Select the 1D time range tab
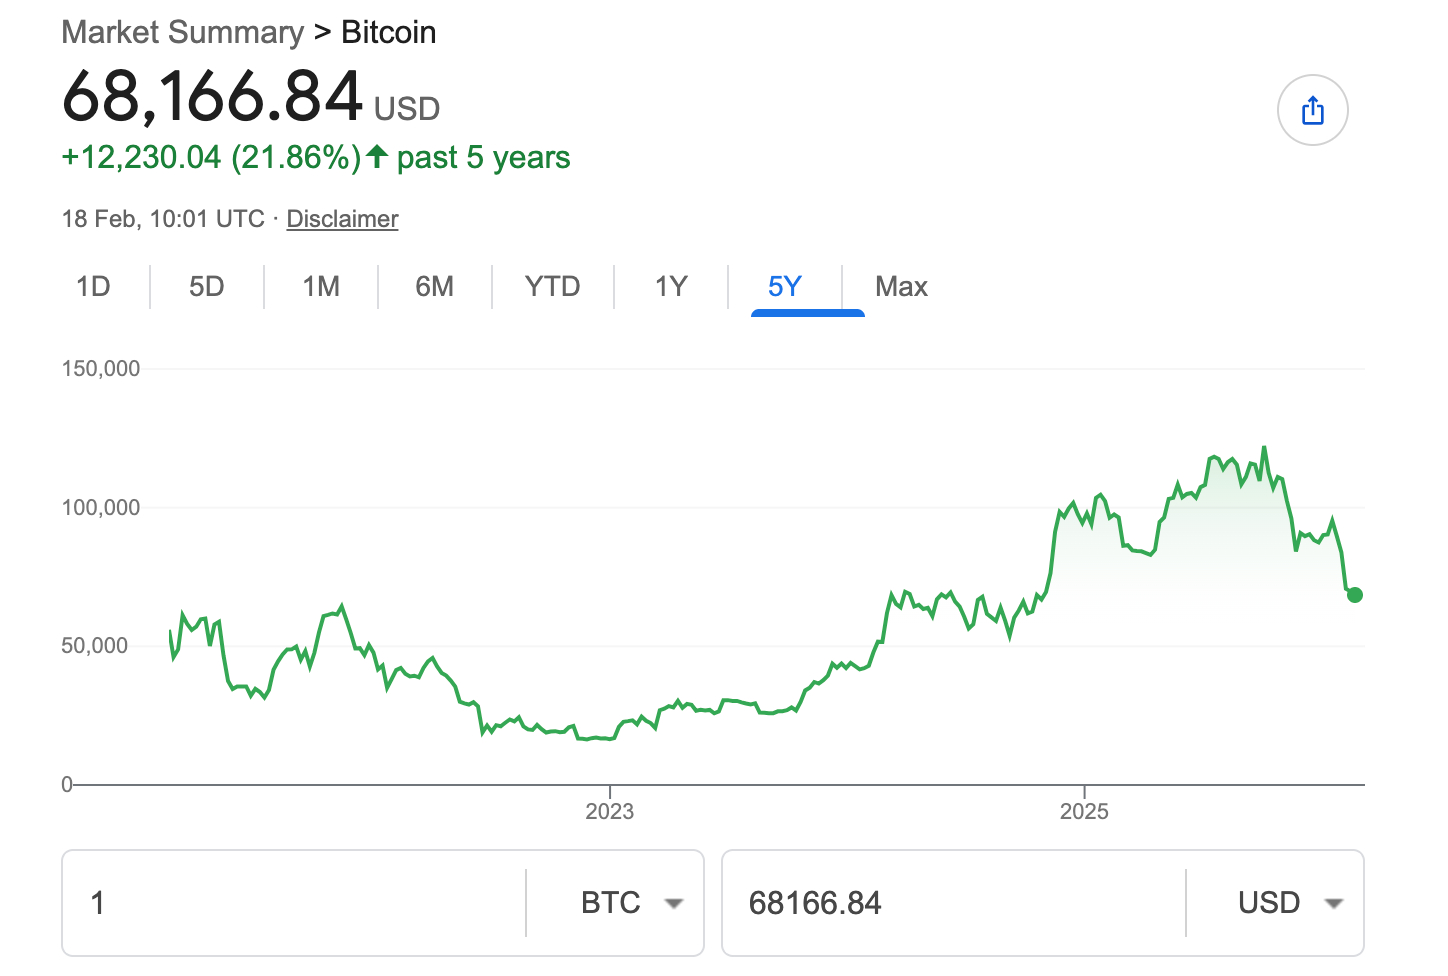Image resolution: width=1448 pixels, height=976 pixels. tap(93, 287)
